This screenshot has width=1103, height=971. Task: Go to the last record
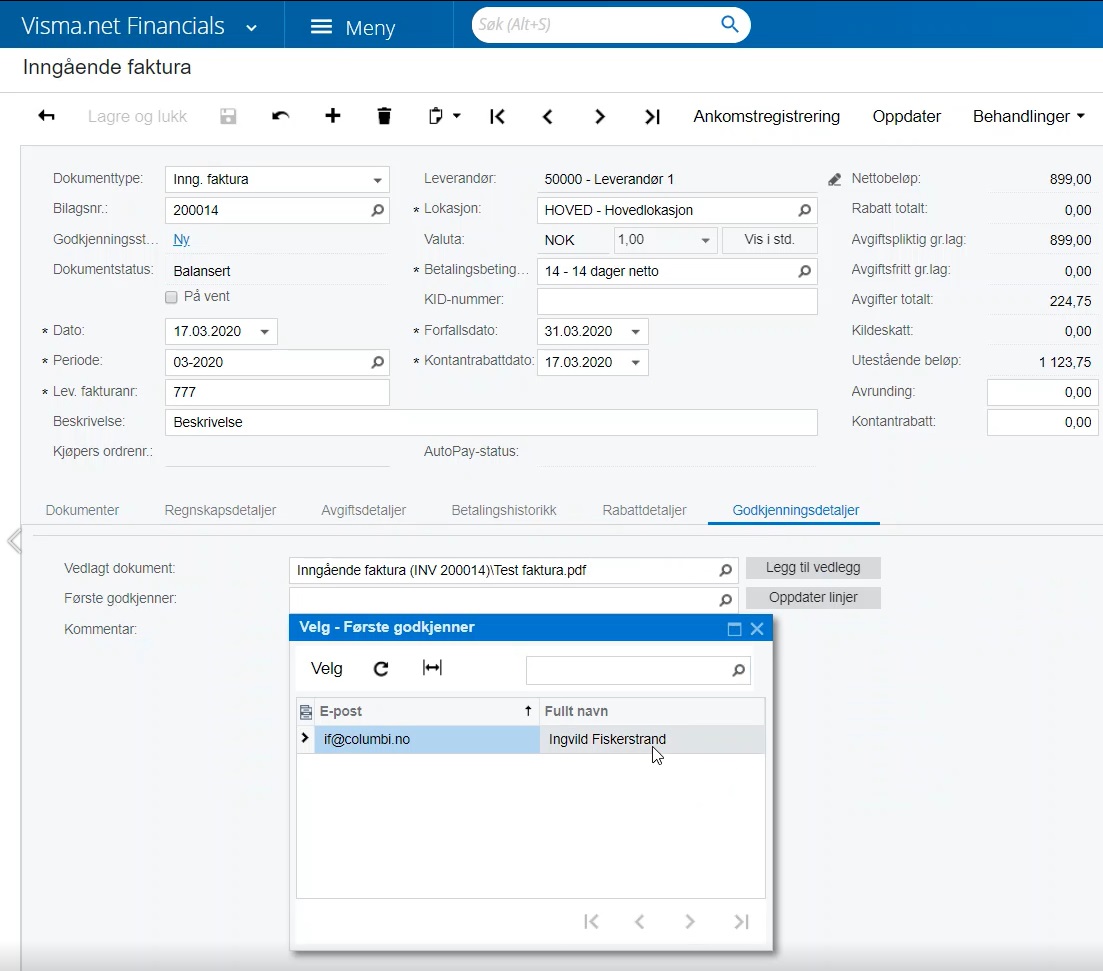point(652,116)
